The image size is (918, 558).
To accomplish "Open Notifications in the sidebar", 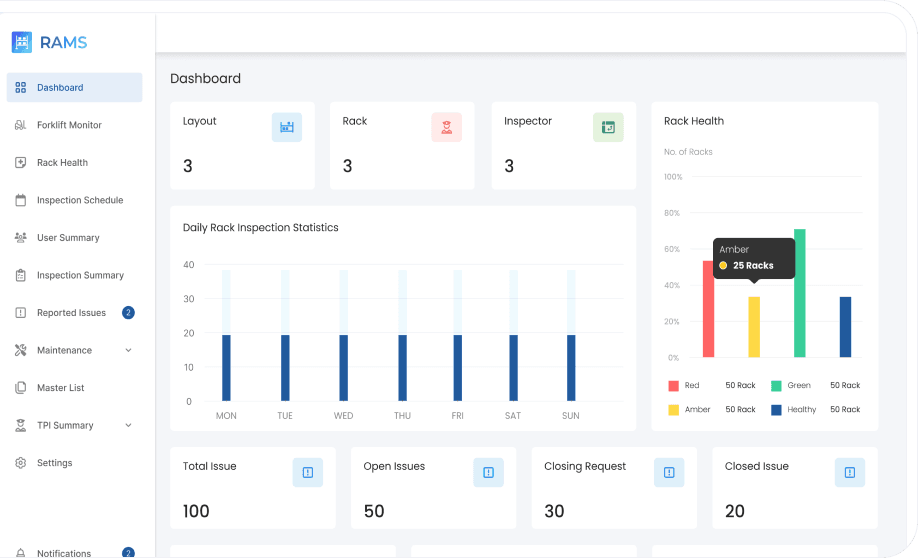I will pyautogui.click(x=64, y=553).
